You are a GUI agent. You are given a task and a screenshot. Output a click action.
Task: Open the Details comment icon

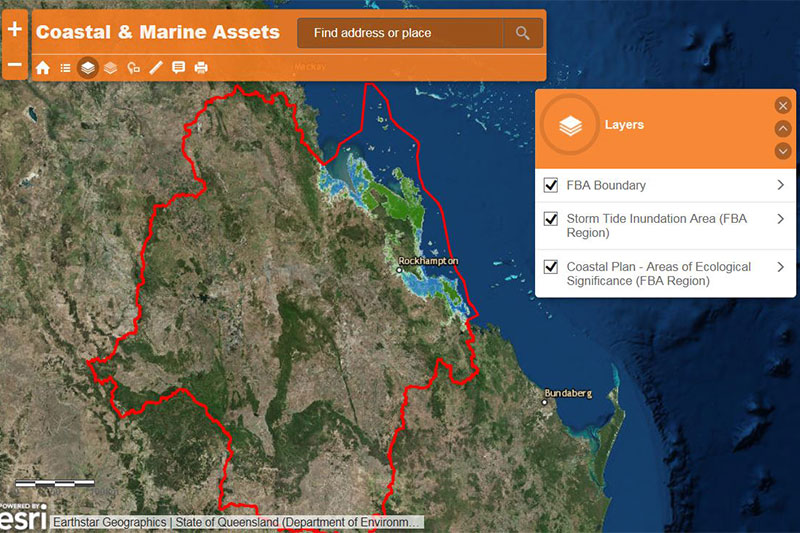pyautogui.click(x=178, y=68)
